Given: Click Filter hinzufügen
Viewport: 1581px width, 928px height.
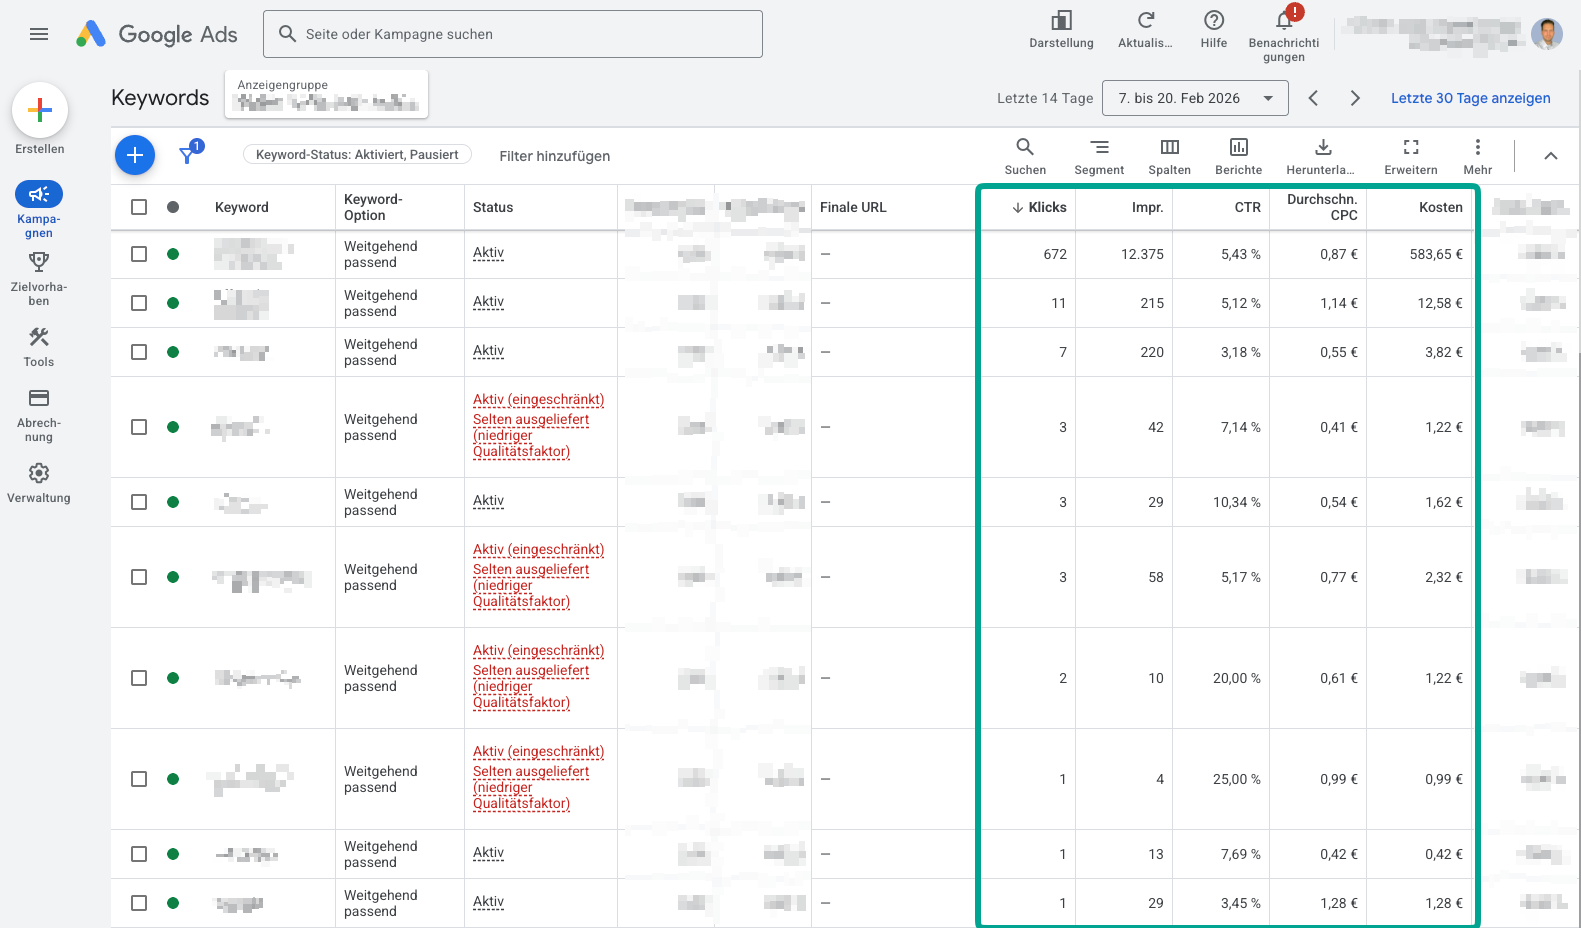Looking at the screenshot, I should [x=554, y=156].
